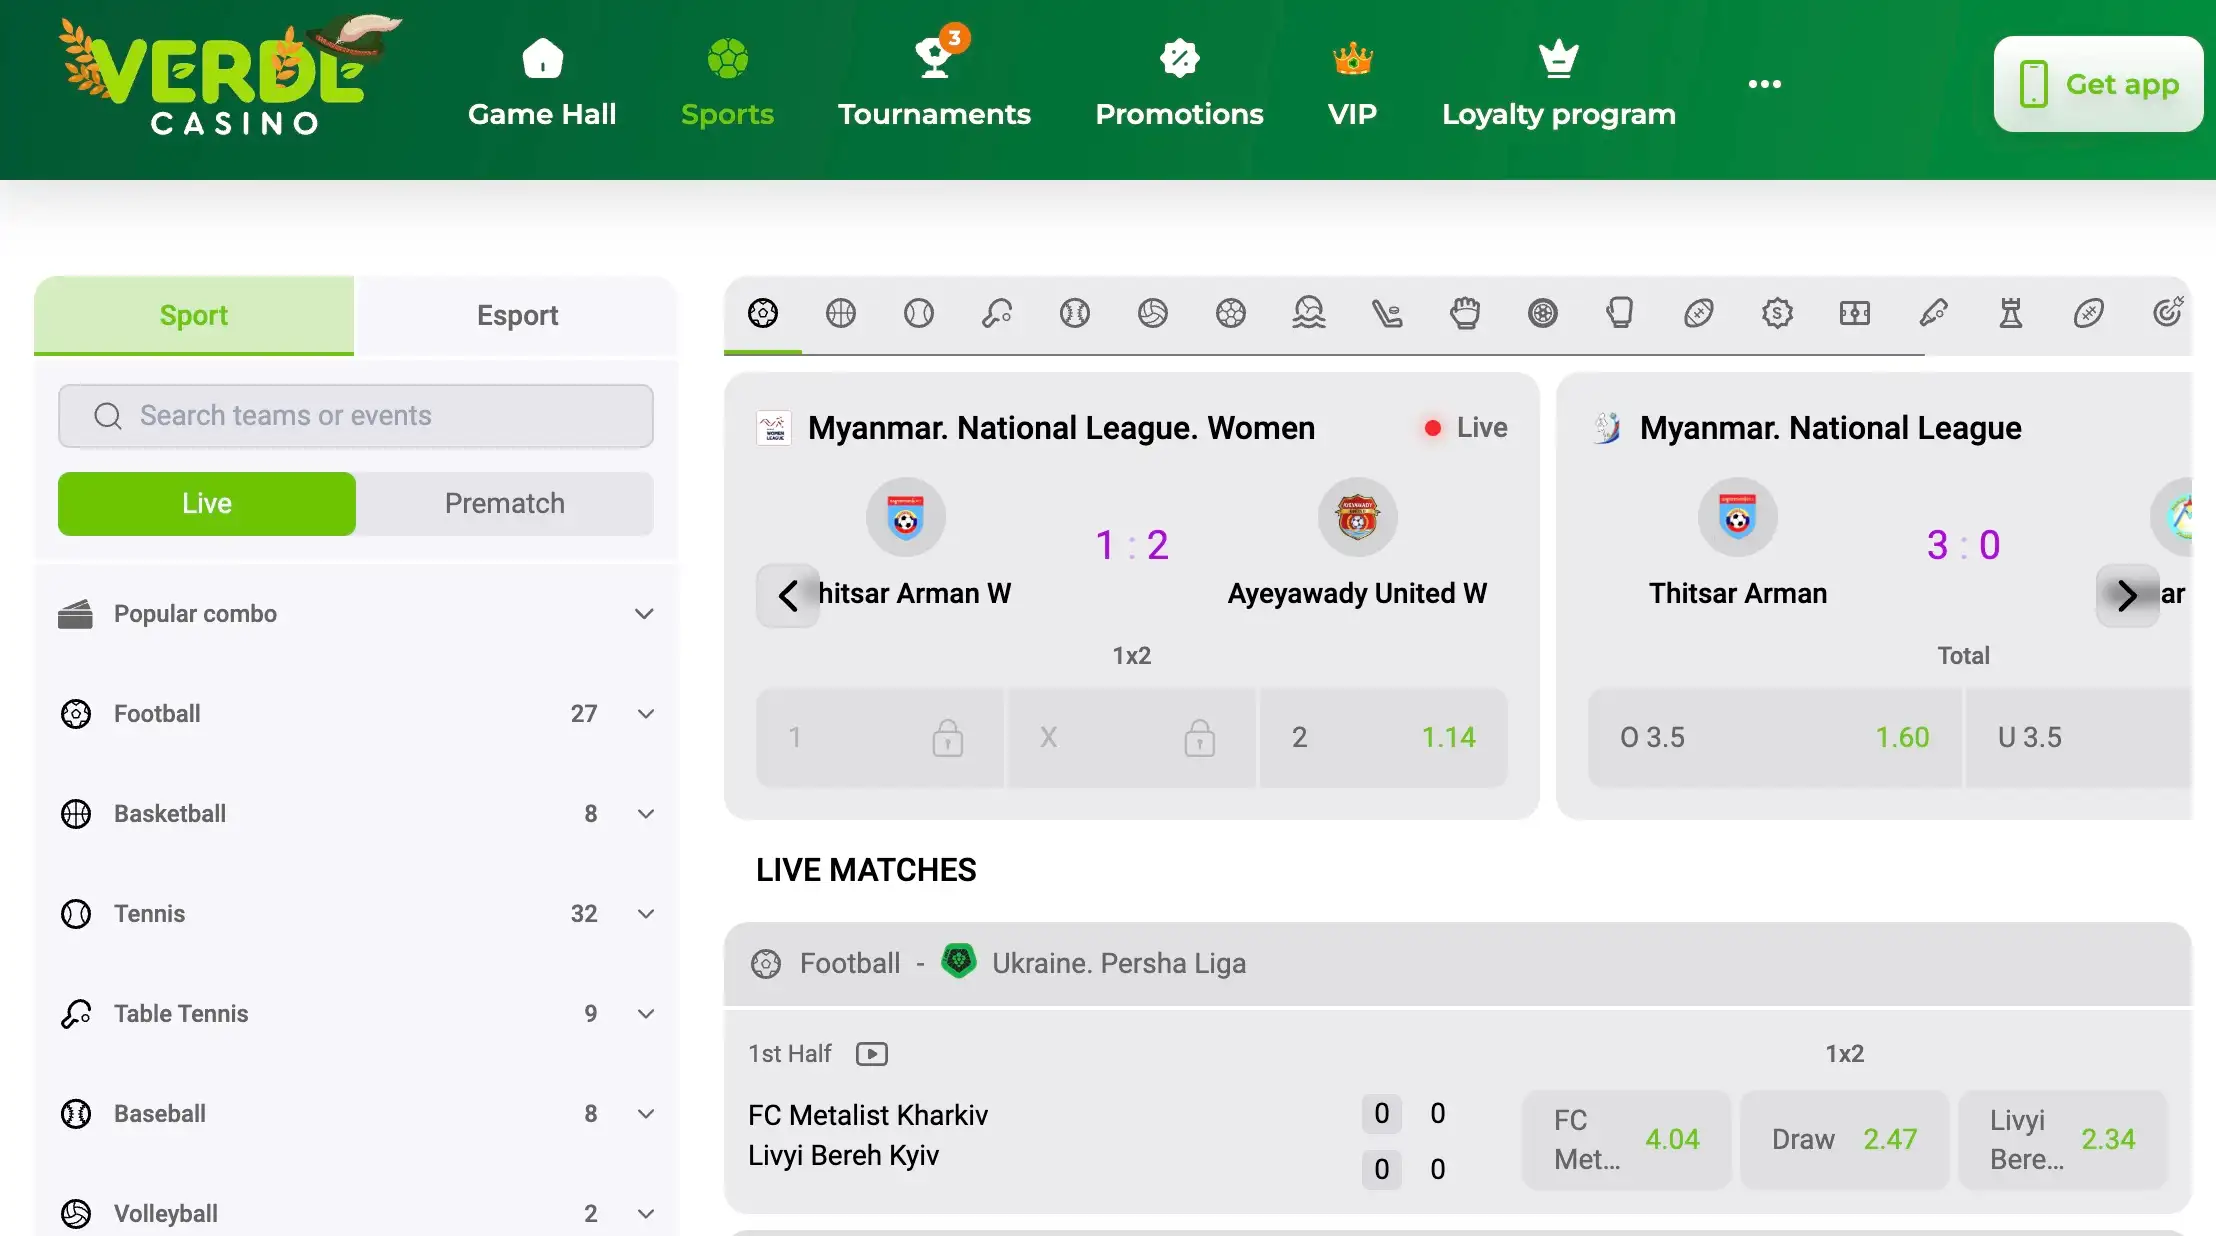Viewport: 2216px width, 1236px height.
Task: Select the Sport tab
Action: (x=194, y=315)
